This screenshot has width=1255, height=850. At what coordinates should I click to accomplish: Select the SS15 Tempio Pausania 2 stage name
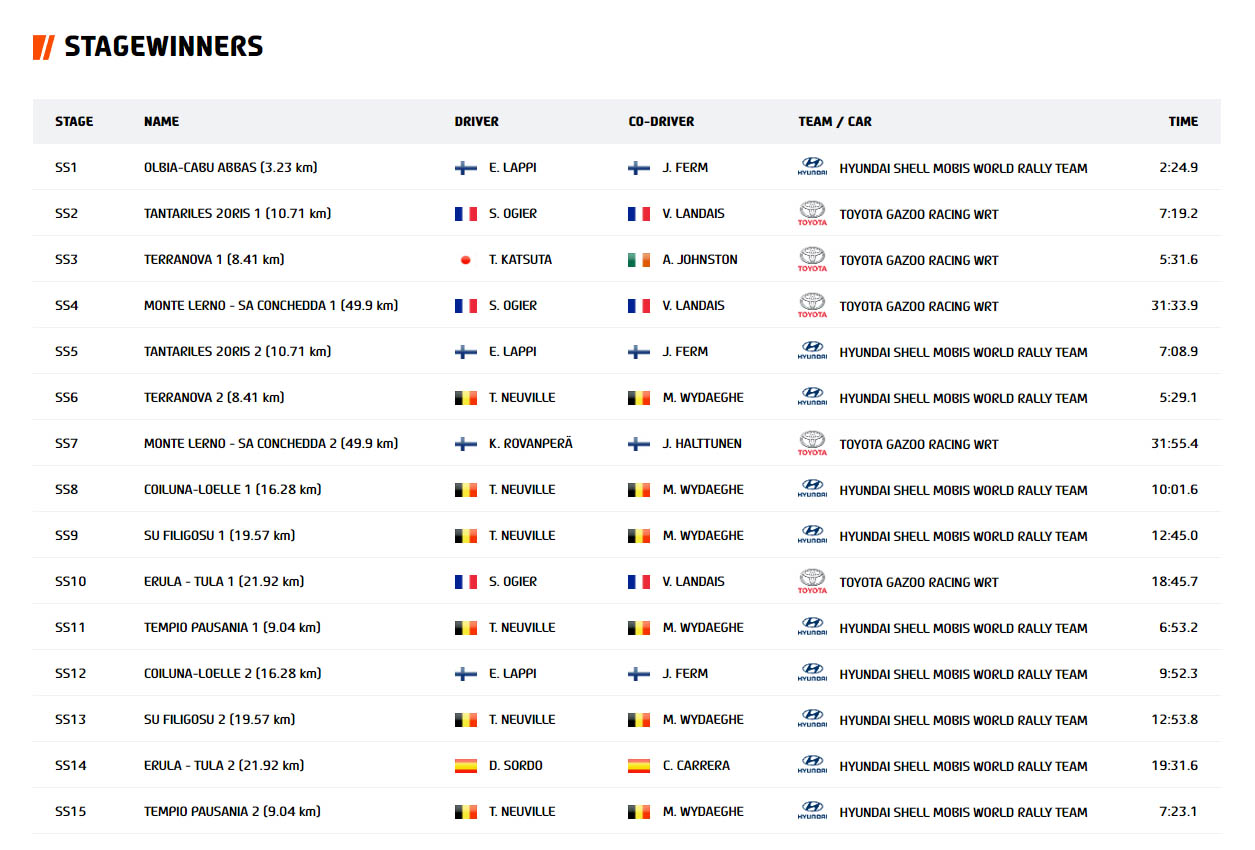coord(232,812)
